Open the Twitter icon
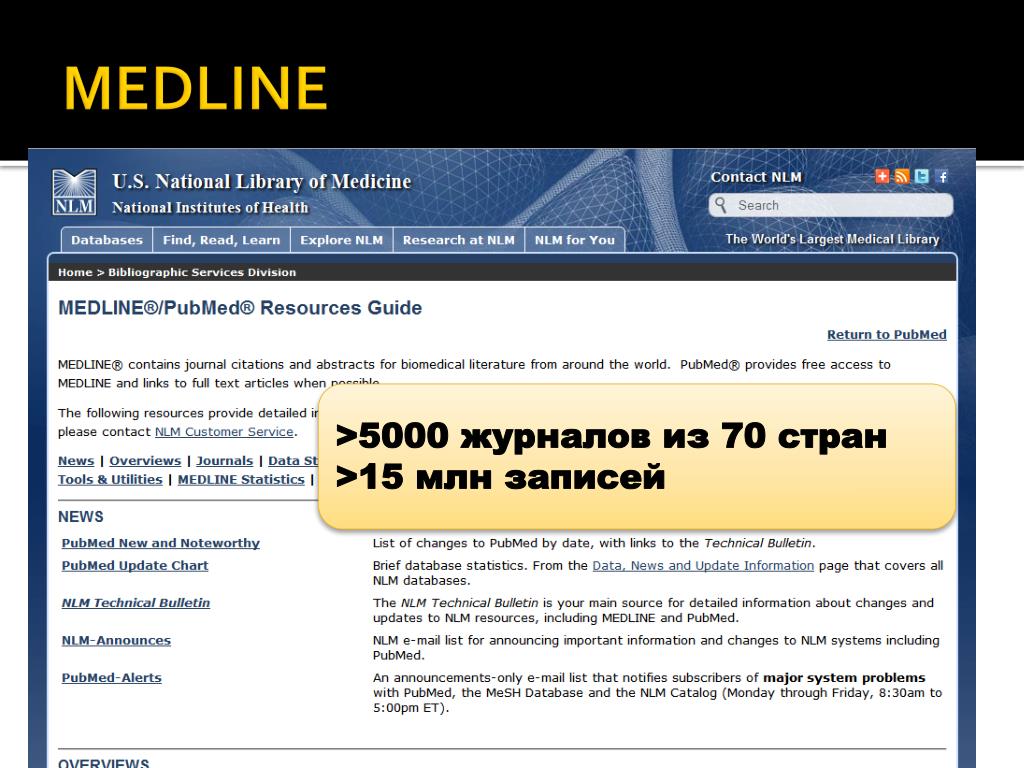The height and width of the screenshot is (768, 1024). [x=921, y=176]
